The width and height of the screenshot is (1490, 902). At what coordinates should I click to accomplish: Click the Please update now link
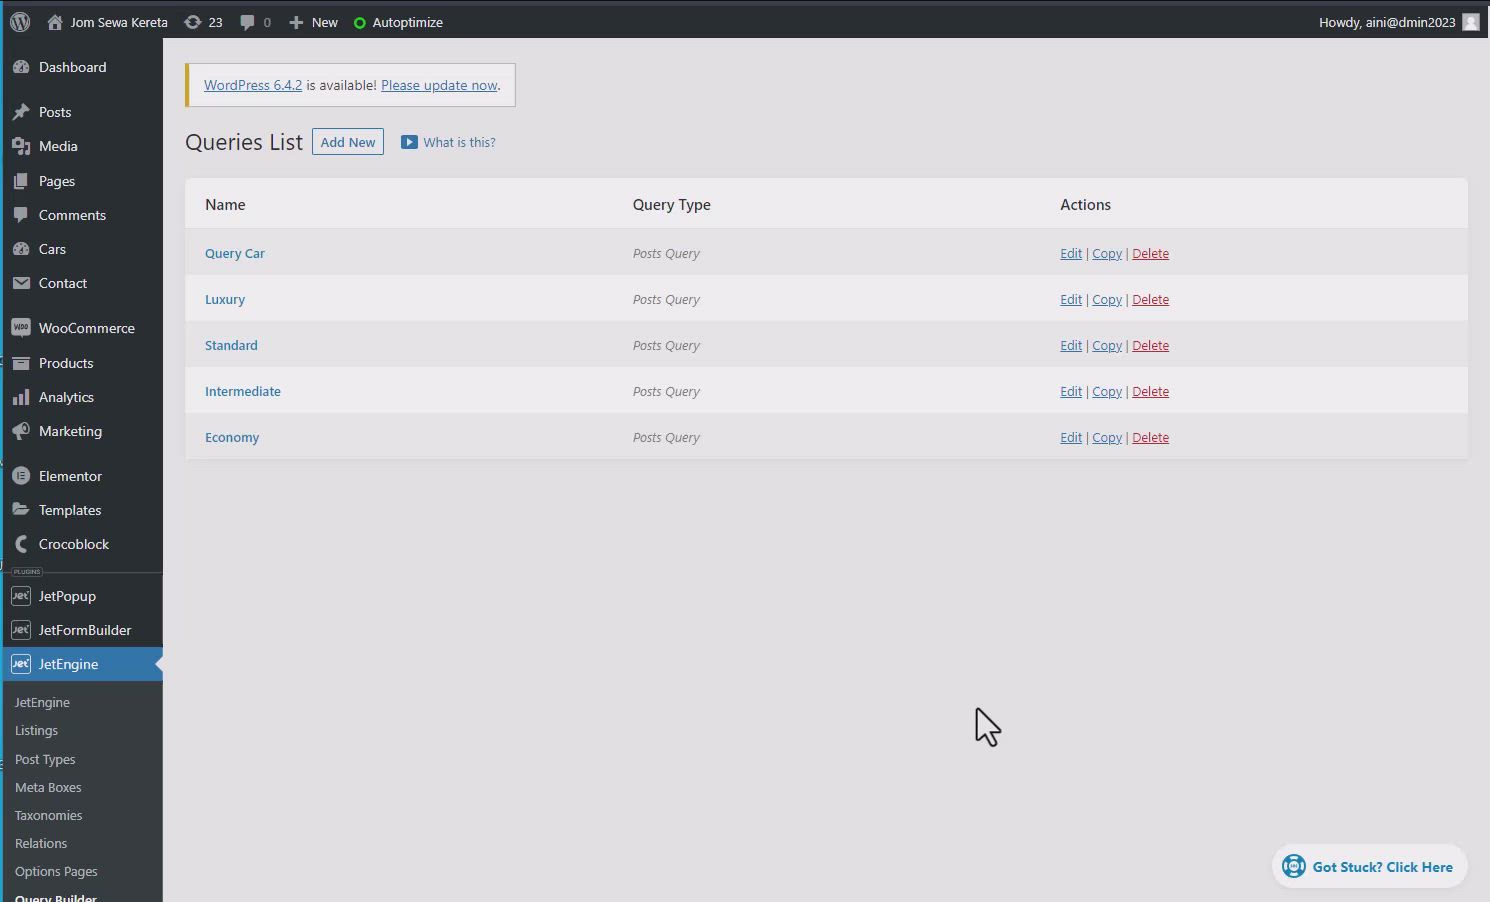pyautogui.click(x=439, y=85)
